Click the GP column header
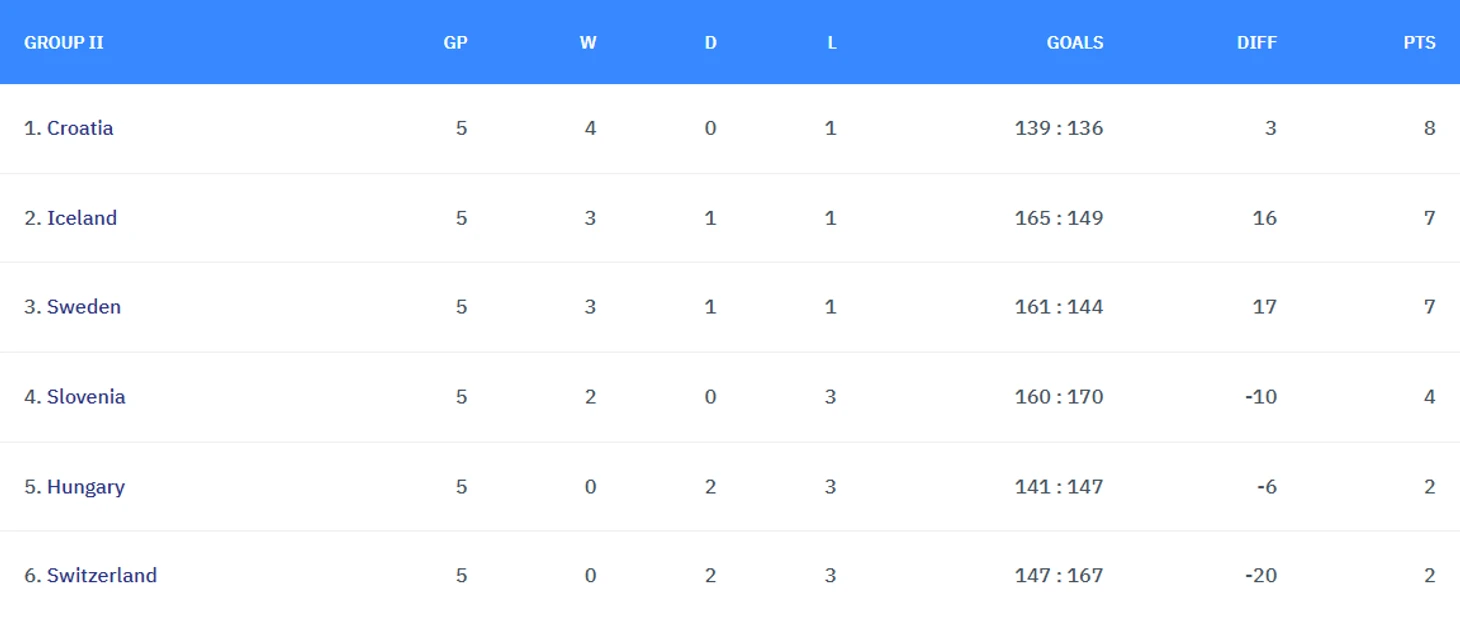The height and width of the screenshot is (618, 1460). pyautogui.click(x=456, y=43)
